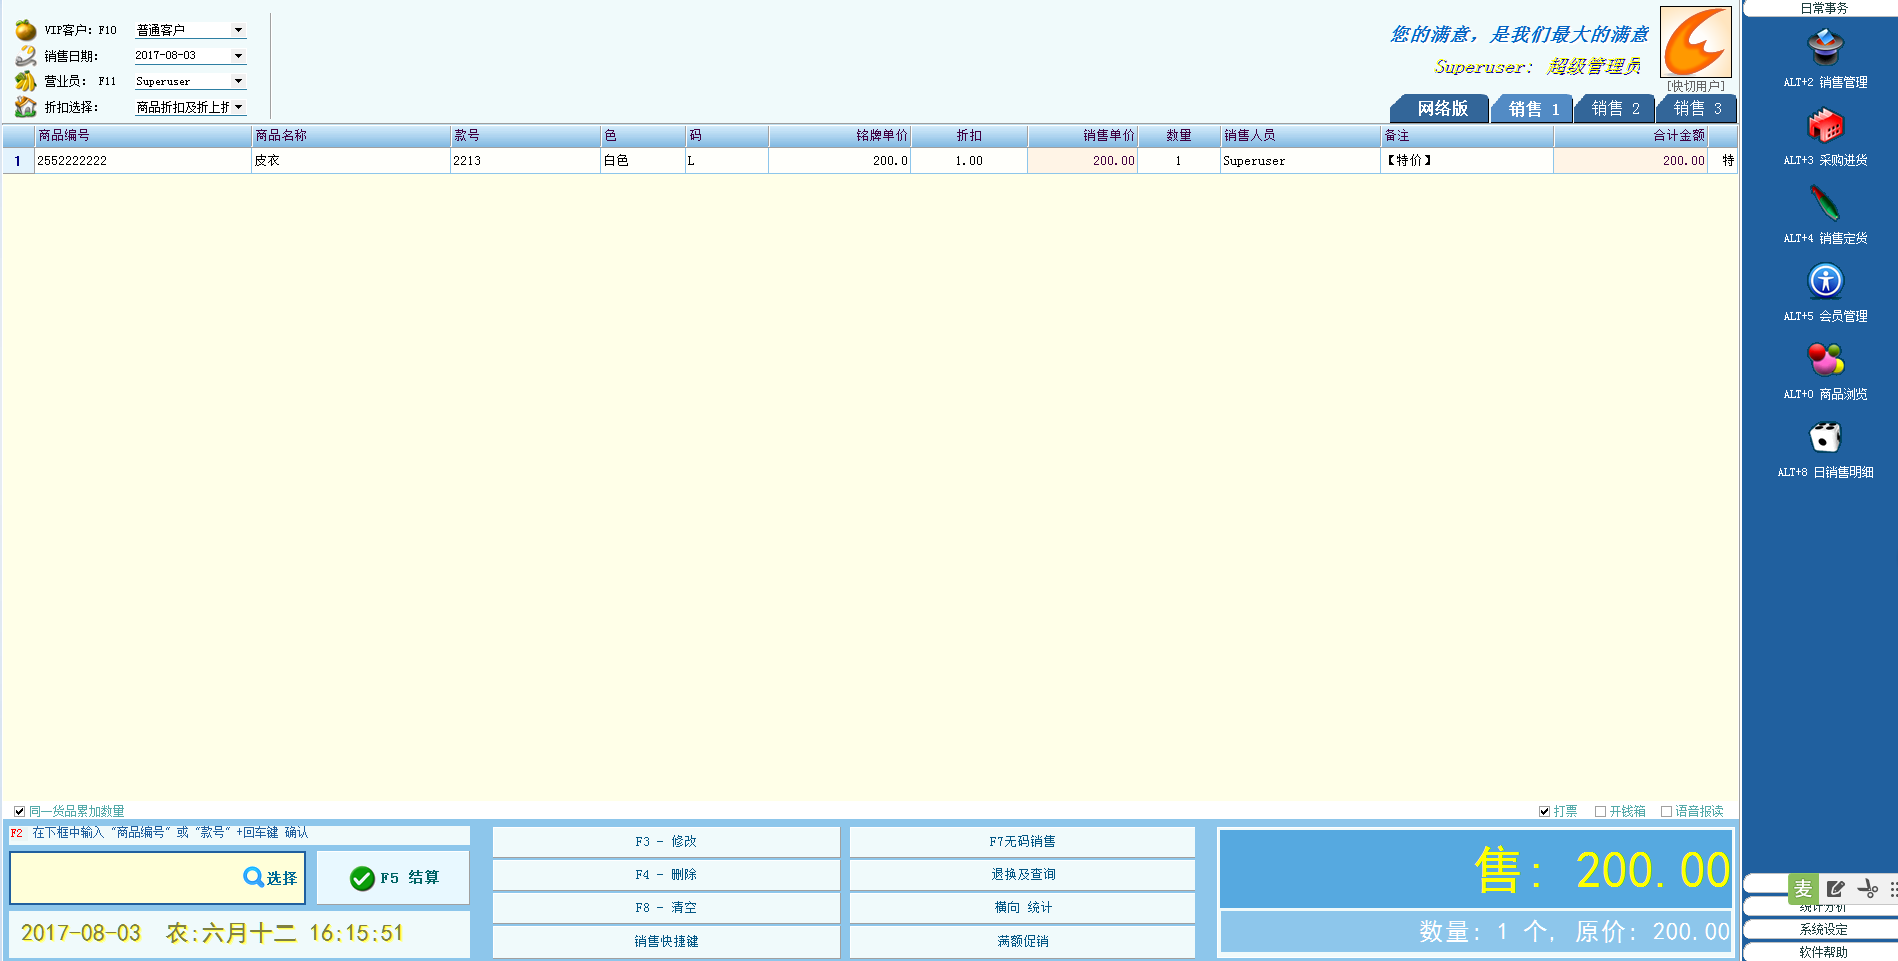The image size is (1898, 961).
Task: Switch to the 销售 3 tab
Action: click(1697, 108)
